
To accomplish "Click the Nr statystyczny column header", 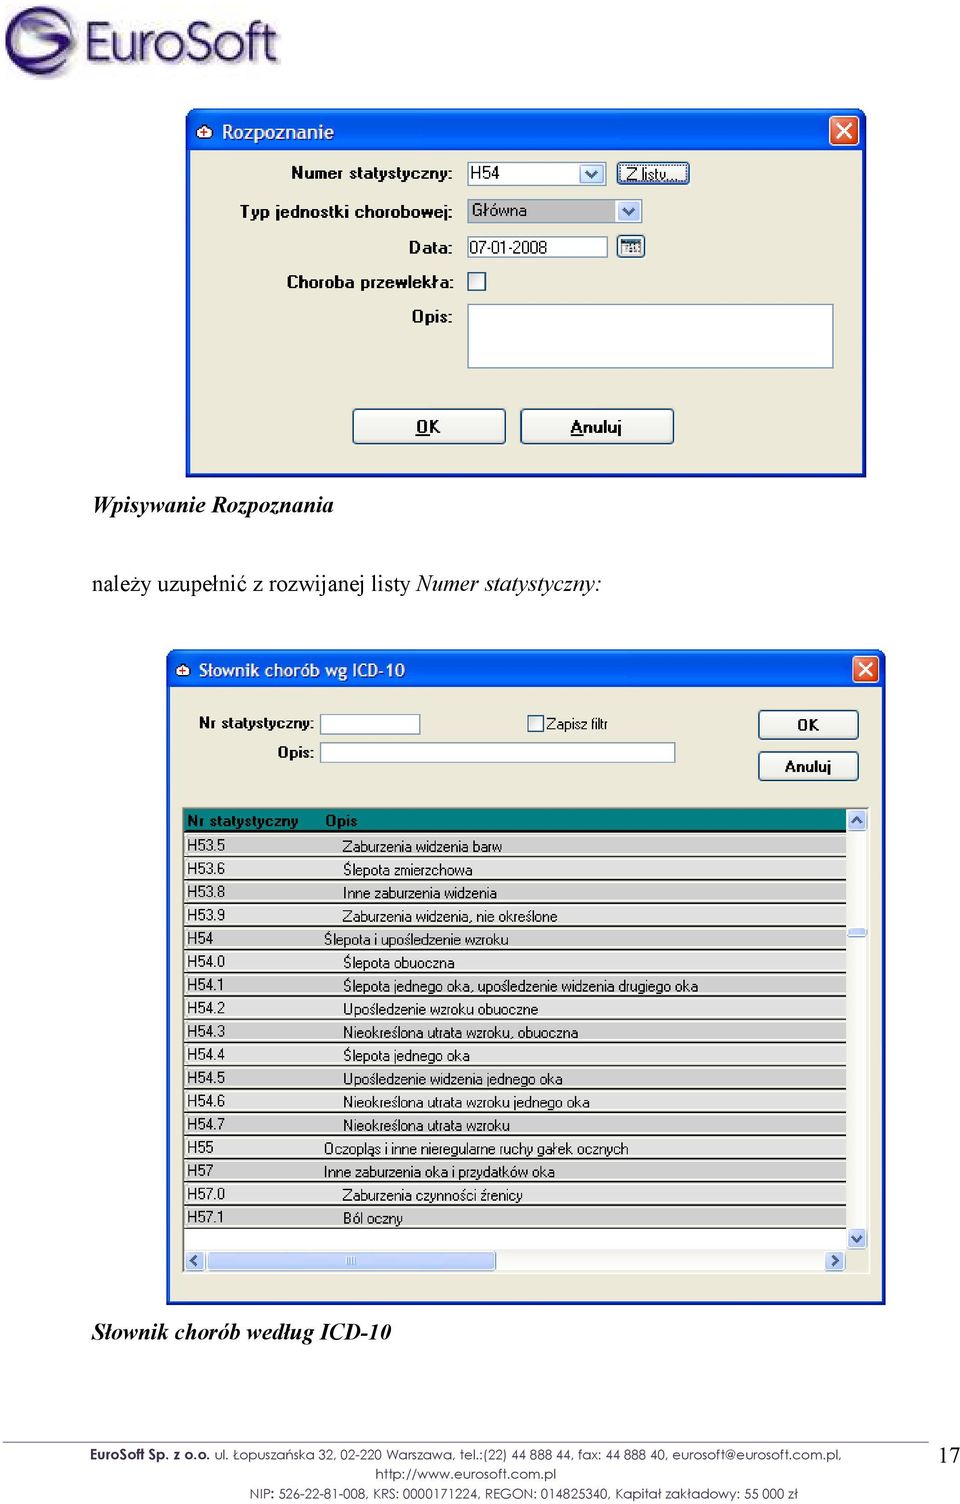I will pos(243,821).
